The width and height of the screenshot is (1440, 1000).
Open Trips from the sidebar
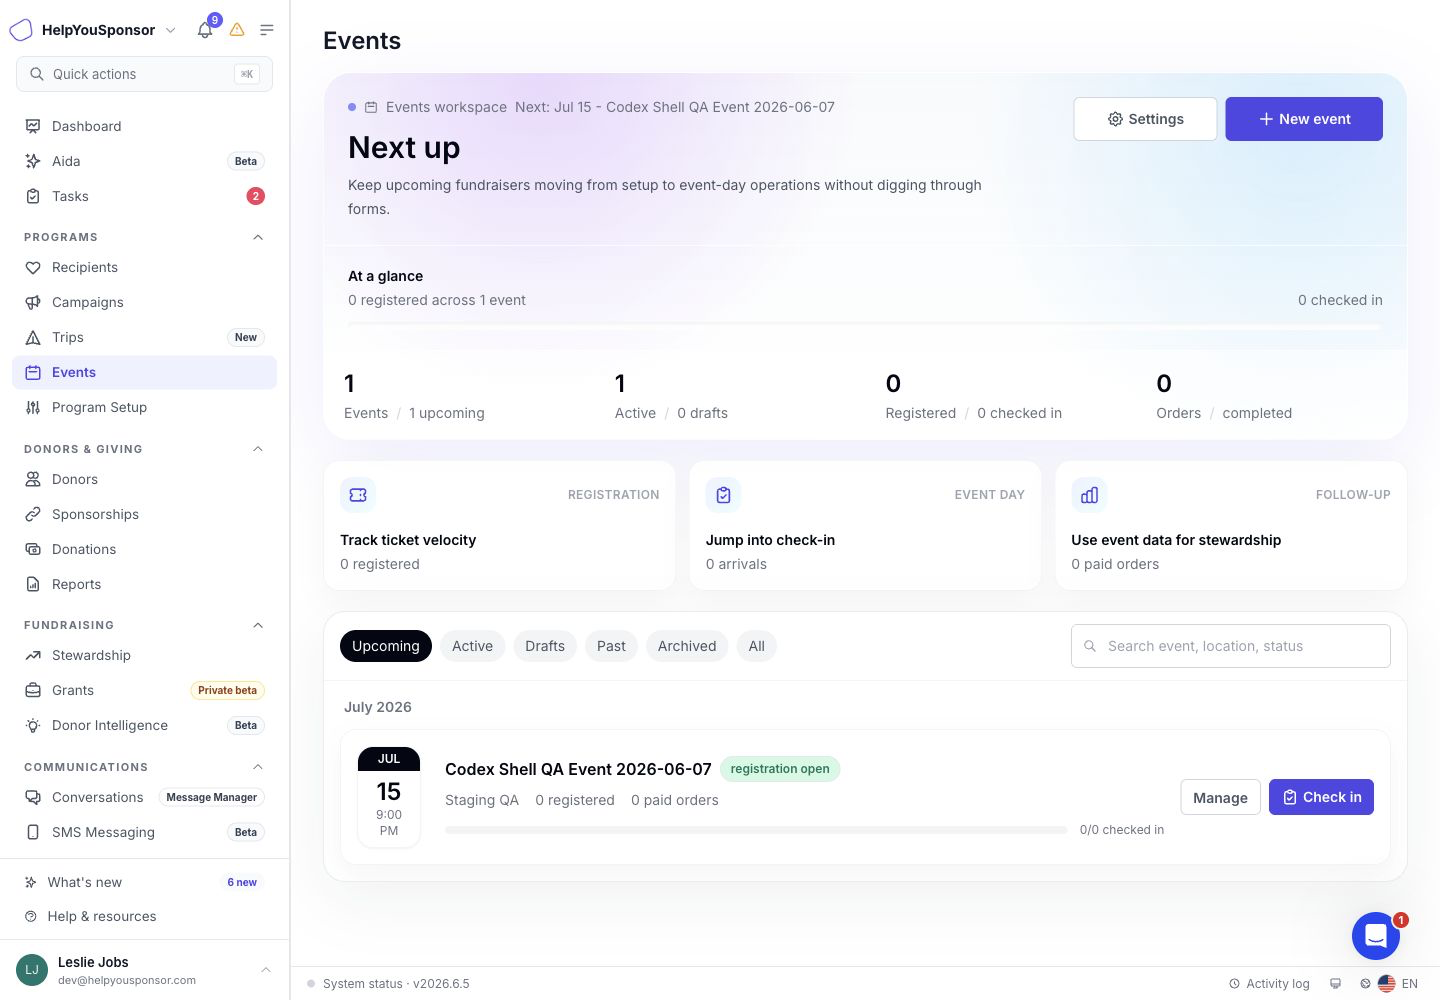pyautogui.click(x=144, y=337)
